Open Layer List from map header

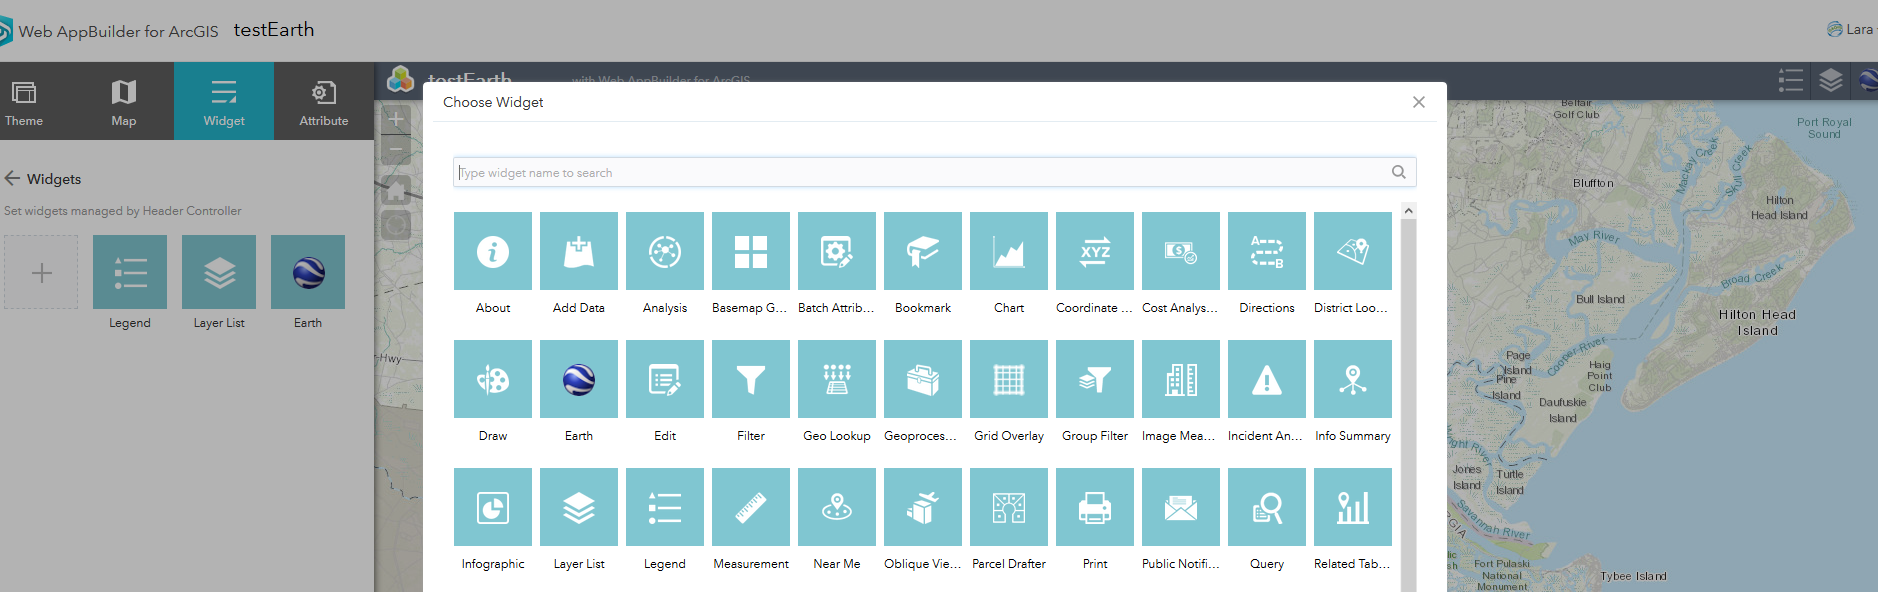1830,80
